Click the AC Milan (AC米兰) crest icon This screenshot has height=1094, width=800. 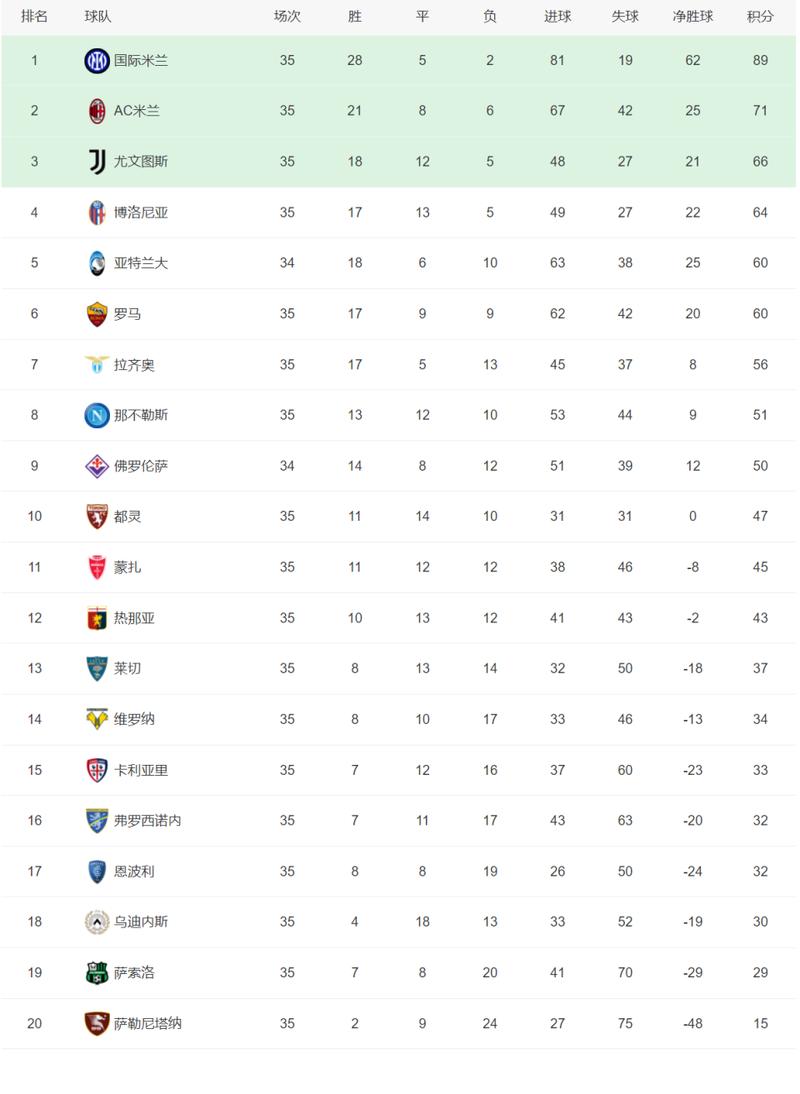pyautogui.click(x=97, y=111)
